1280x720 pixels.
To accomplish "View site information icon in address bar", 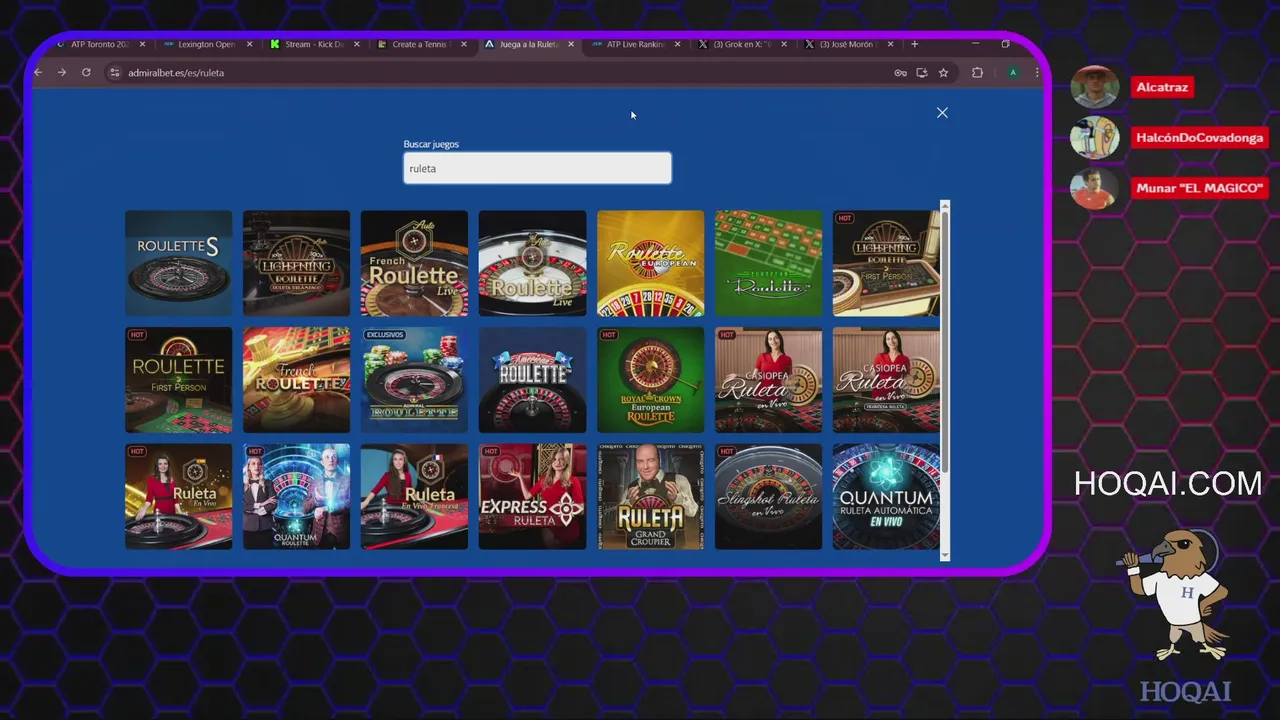I will (115, 73).
